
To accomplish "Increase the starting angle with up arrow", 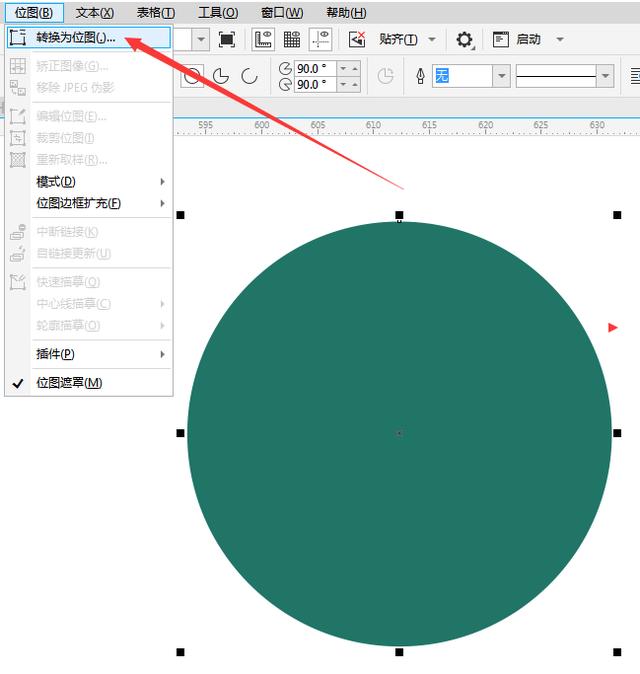I will click(355, 68).
